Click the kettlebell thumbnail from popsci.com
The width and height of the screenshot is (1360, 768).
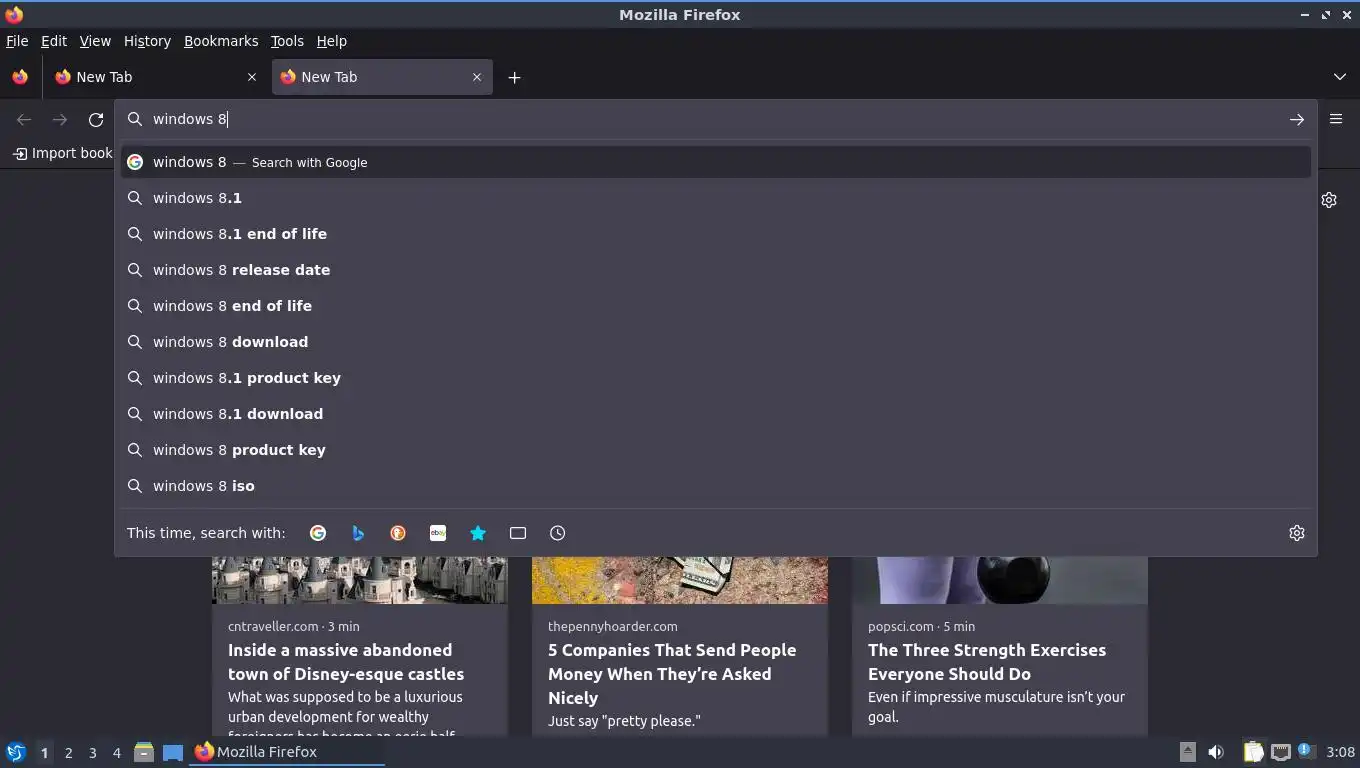pyautogui.click(x=1000, y=580)
